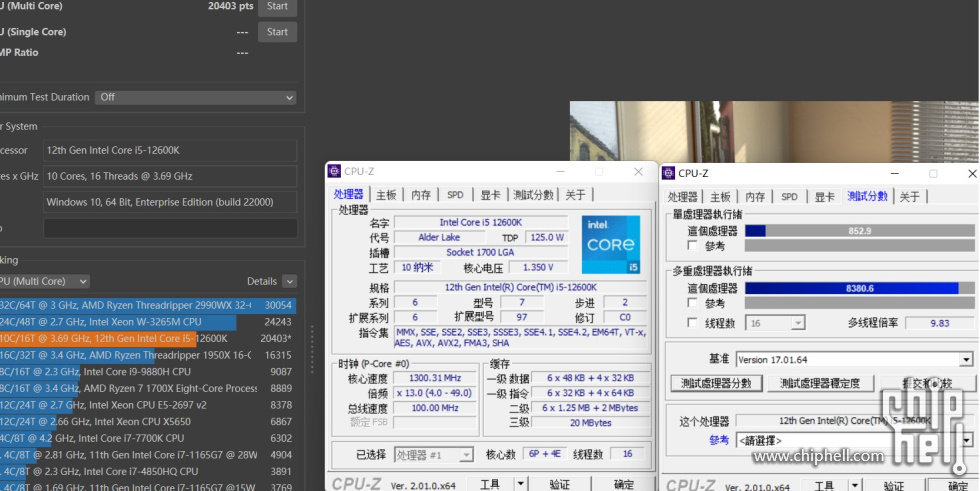Select the i7-1165G7 @ 28W ranking row
Viewport: 980px width, 491px height.
(x=148, y=455)
